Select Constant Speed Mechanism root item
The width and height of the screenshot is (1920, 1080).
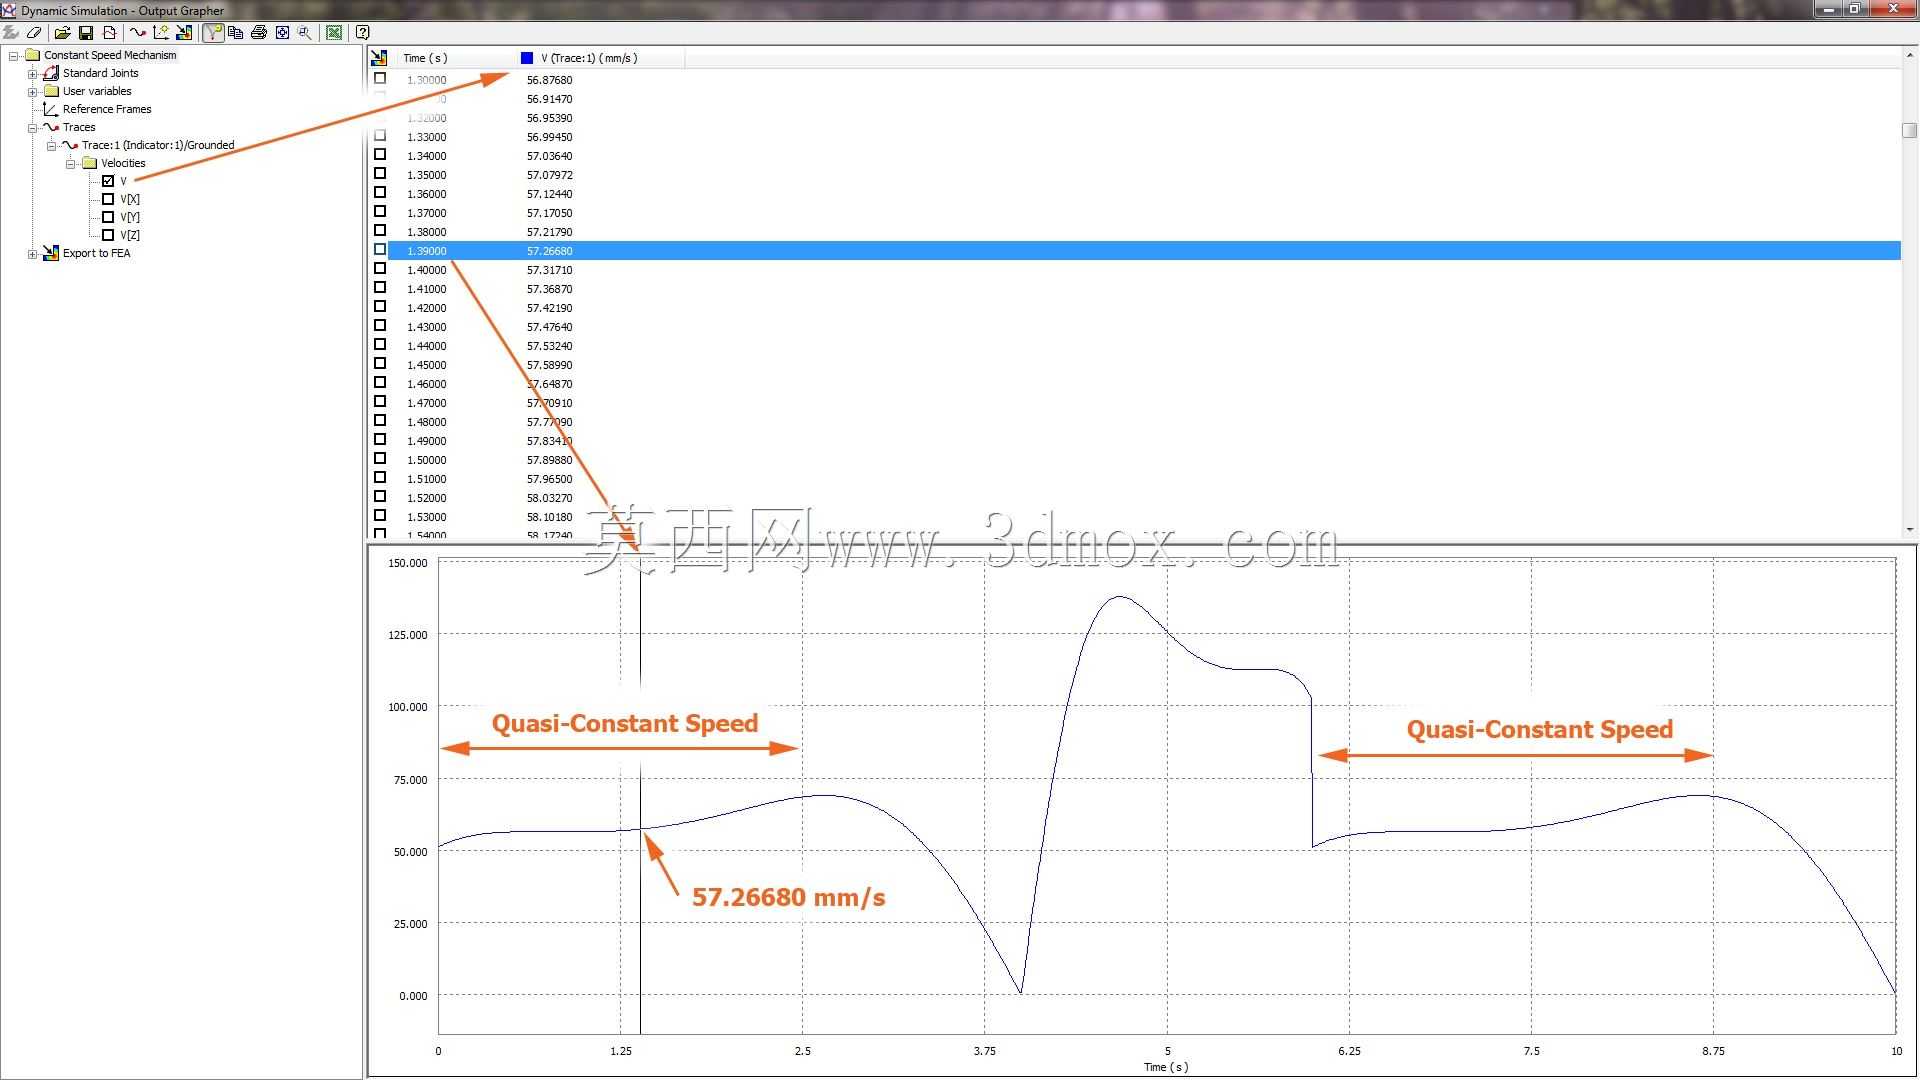point(110,55)
